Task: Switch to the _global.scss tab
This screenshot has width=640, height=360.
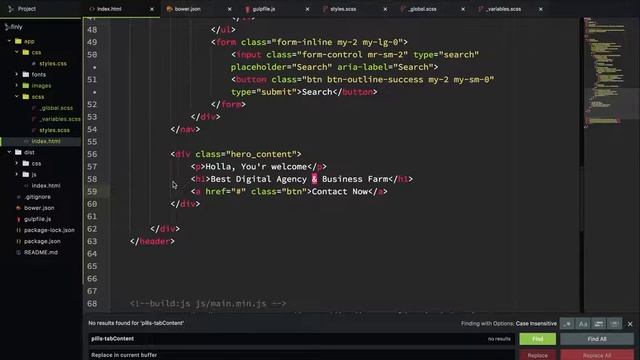Action: pos(432,9)
